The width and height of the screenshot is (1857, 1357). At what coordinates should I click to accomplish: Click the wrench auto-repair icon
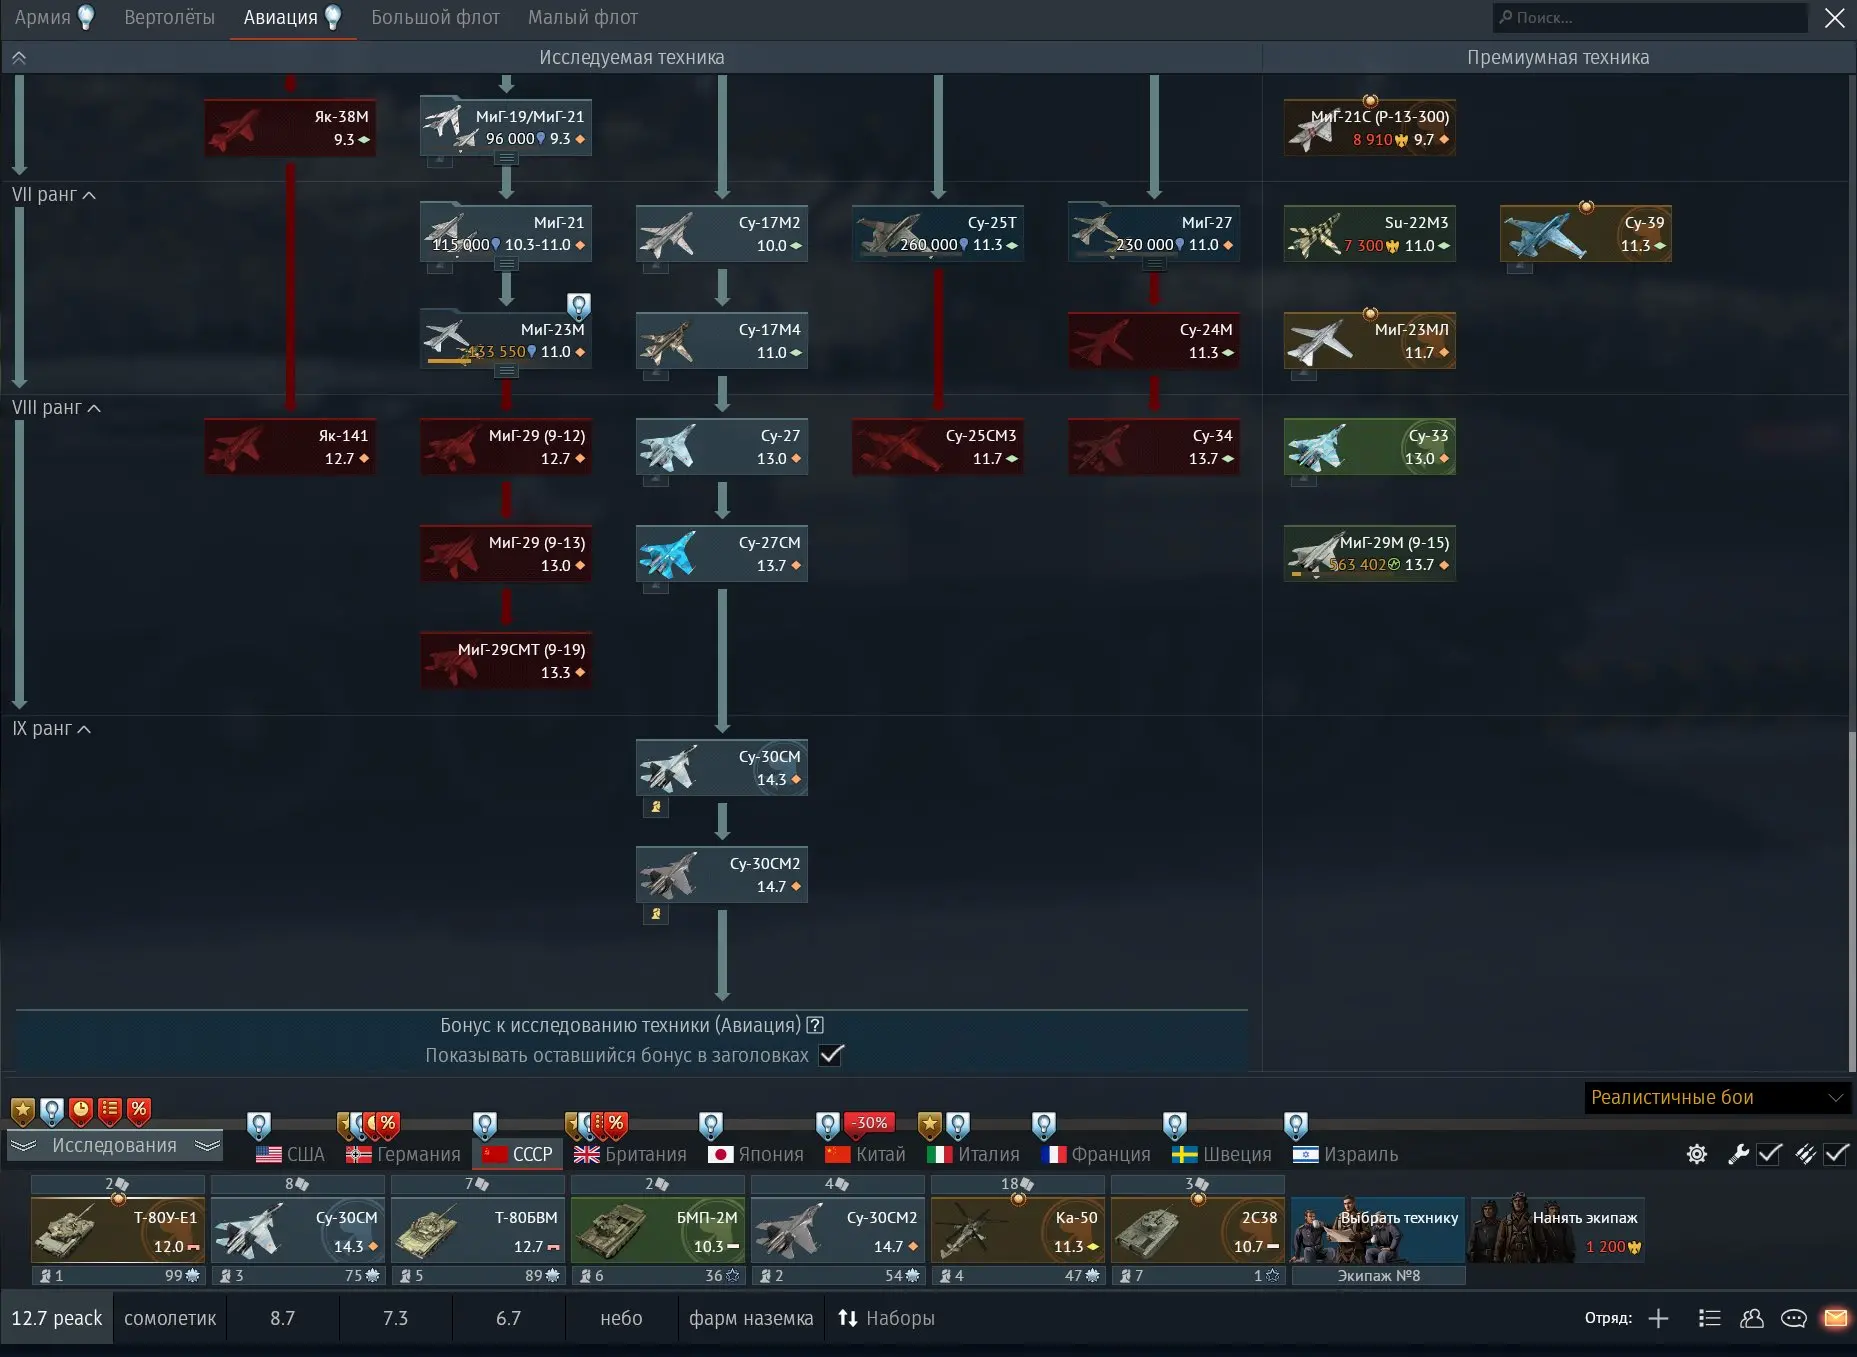tap(1738, 1154)
